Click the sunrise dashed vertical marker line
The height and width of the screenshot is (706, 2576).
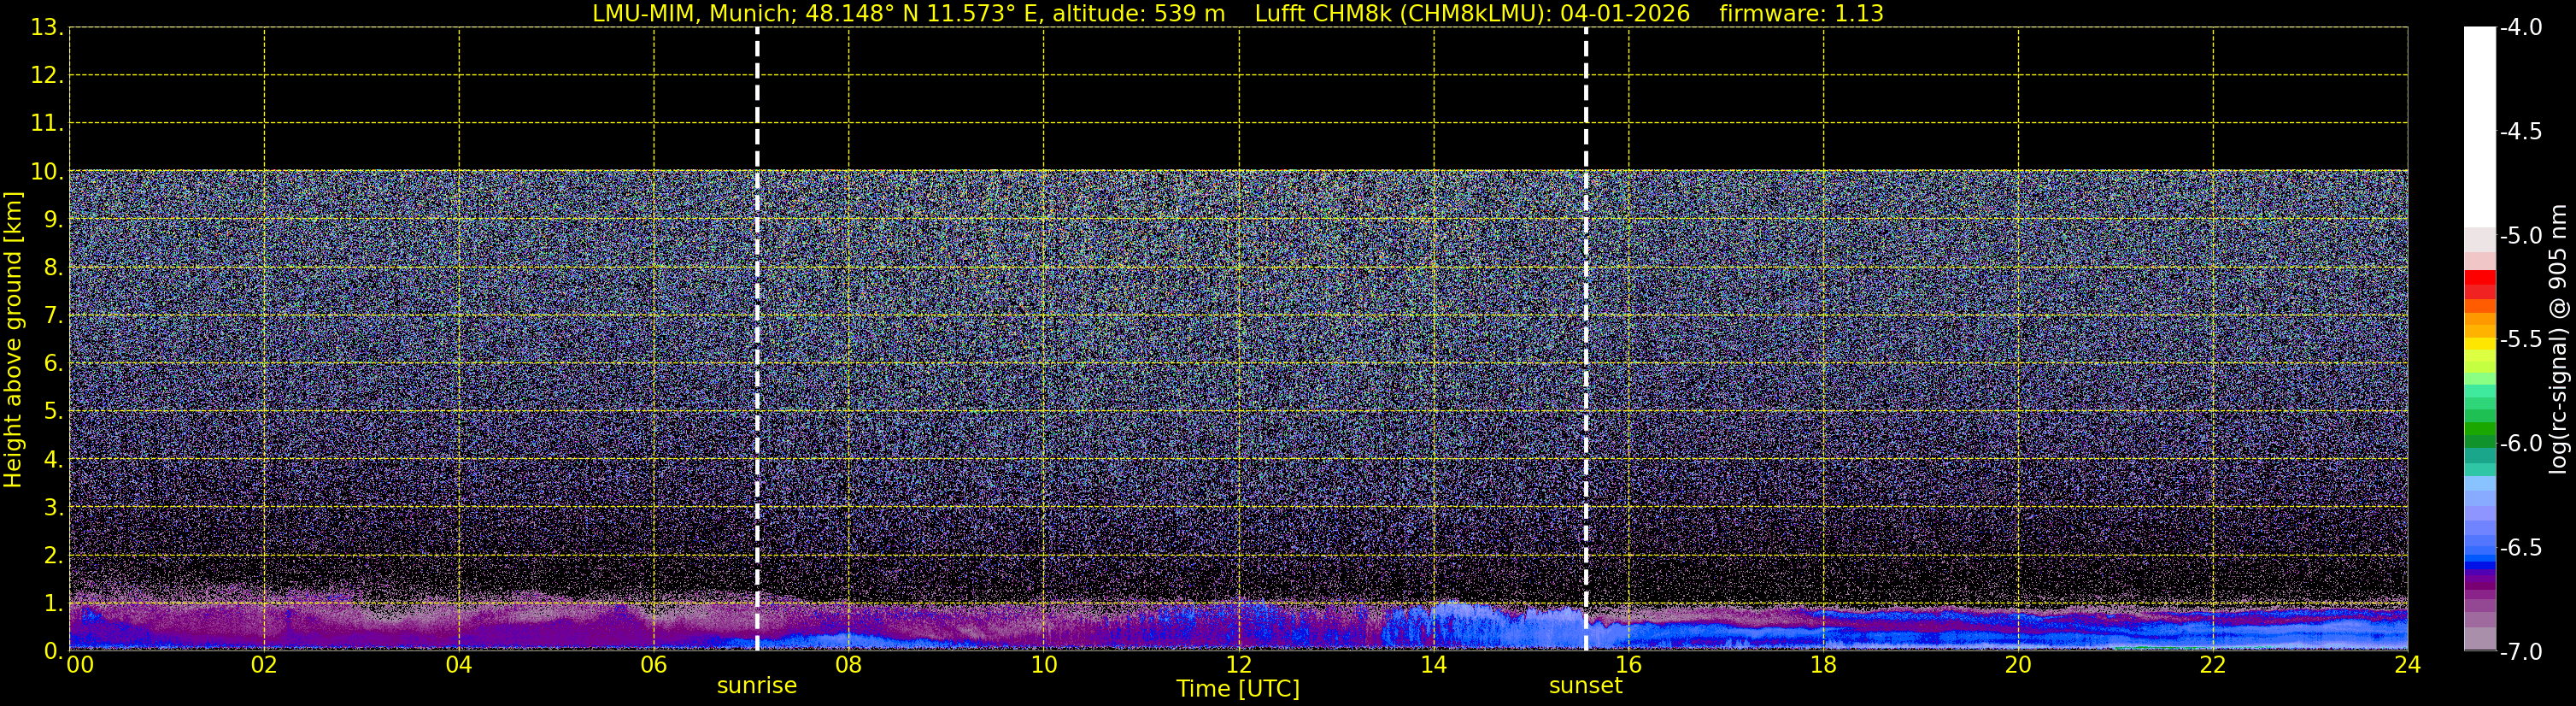pyautogui.click(x=757, y=339)
